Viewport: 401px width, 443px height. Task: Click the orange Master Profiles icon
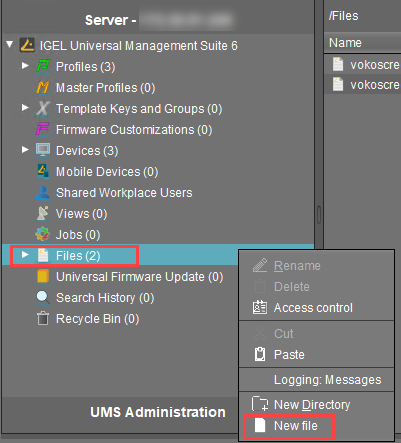[43, 87]
